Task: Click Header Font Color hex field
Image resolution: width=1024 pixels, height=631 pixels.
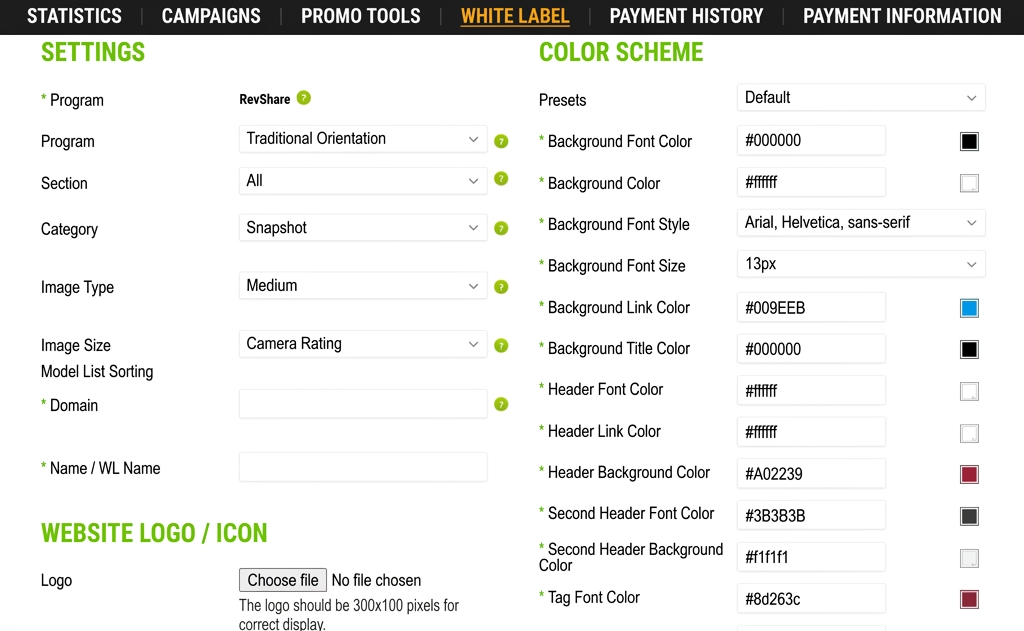Action: [811, 391]
